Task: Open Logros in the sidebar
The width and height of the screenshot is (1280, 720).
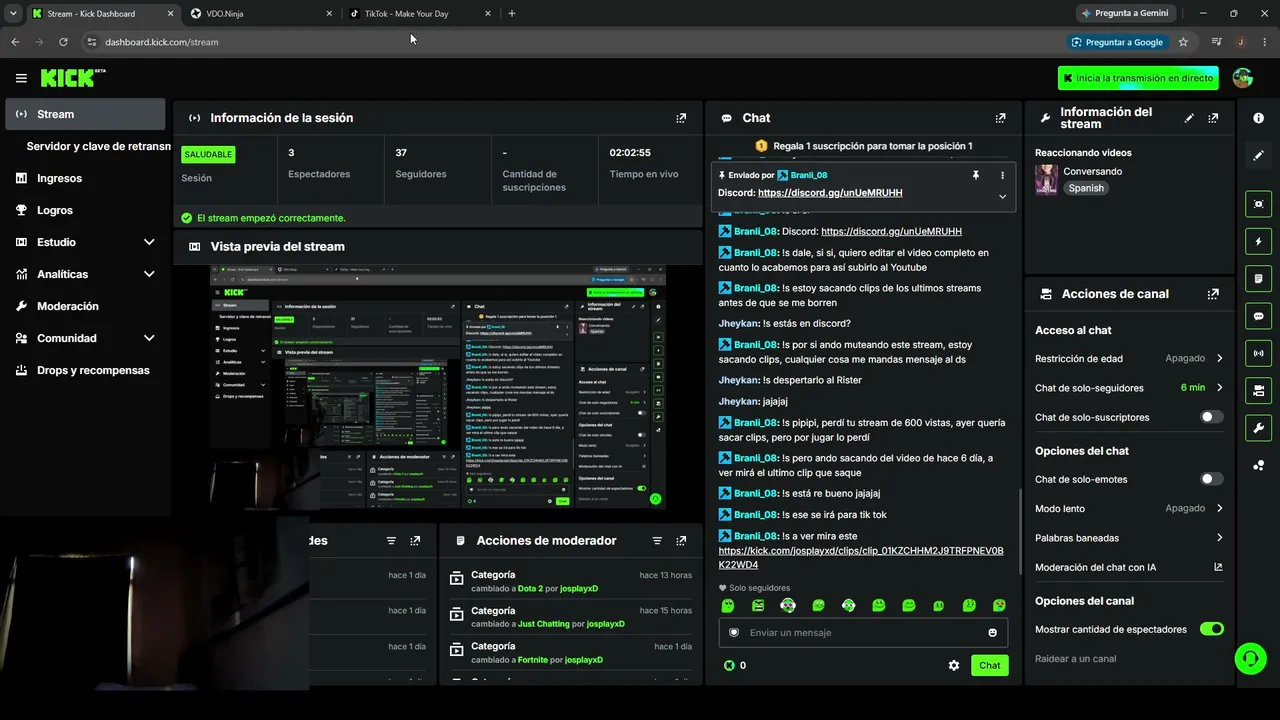Action: click(x=85, y=210)
